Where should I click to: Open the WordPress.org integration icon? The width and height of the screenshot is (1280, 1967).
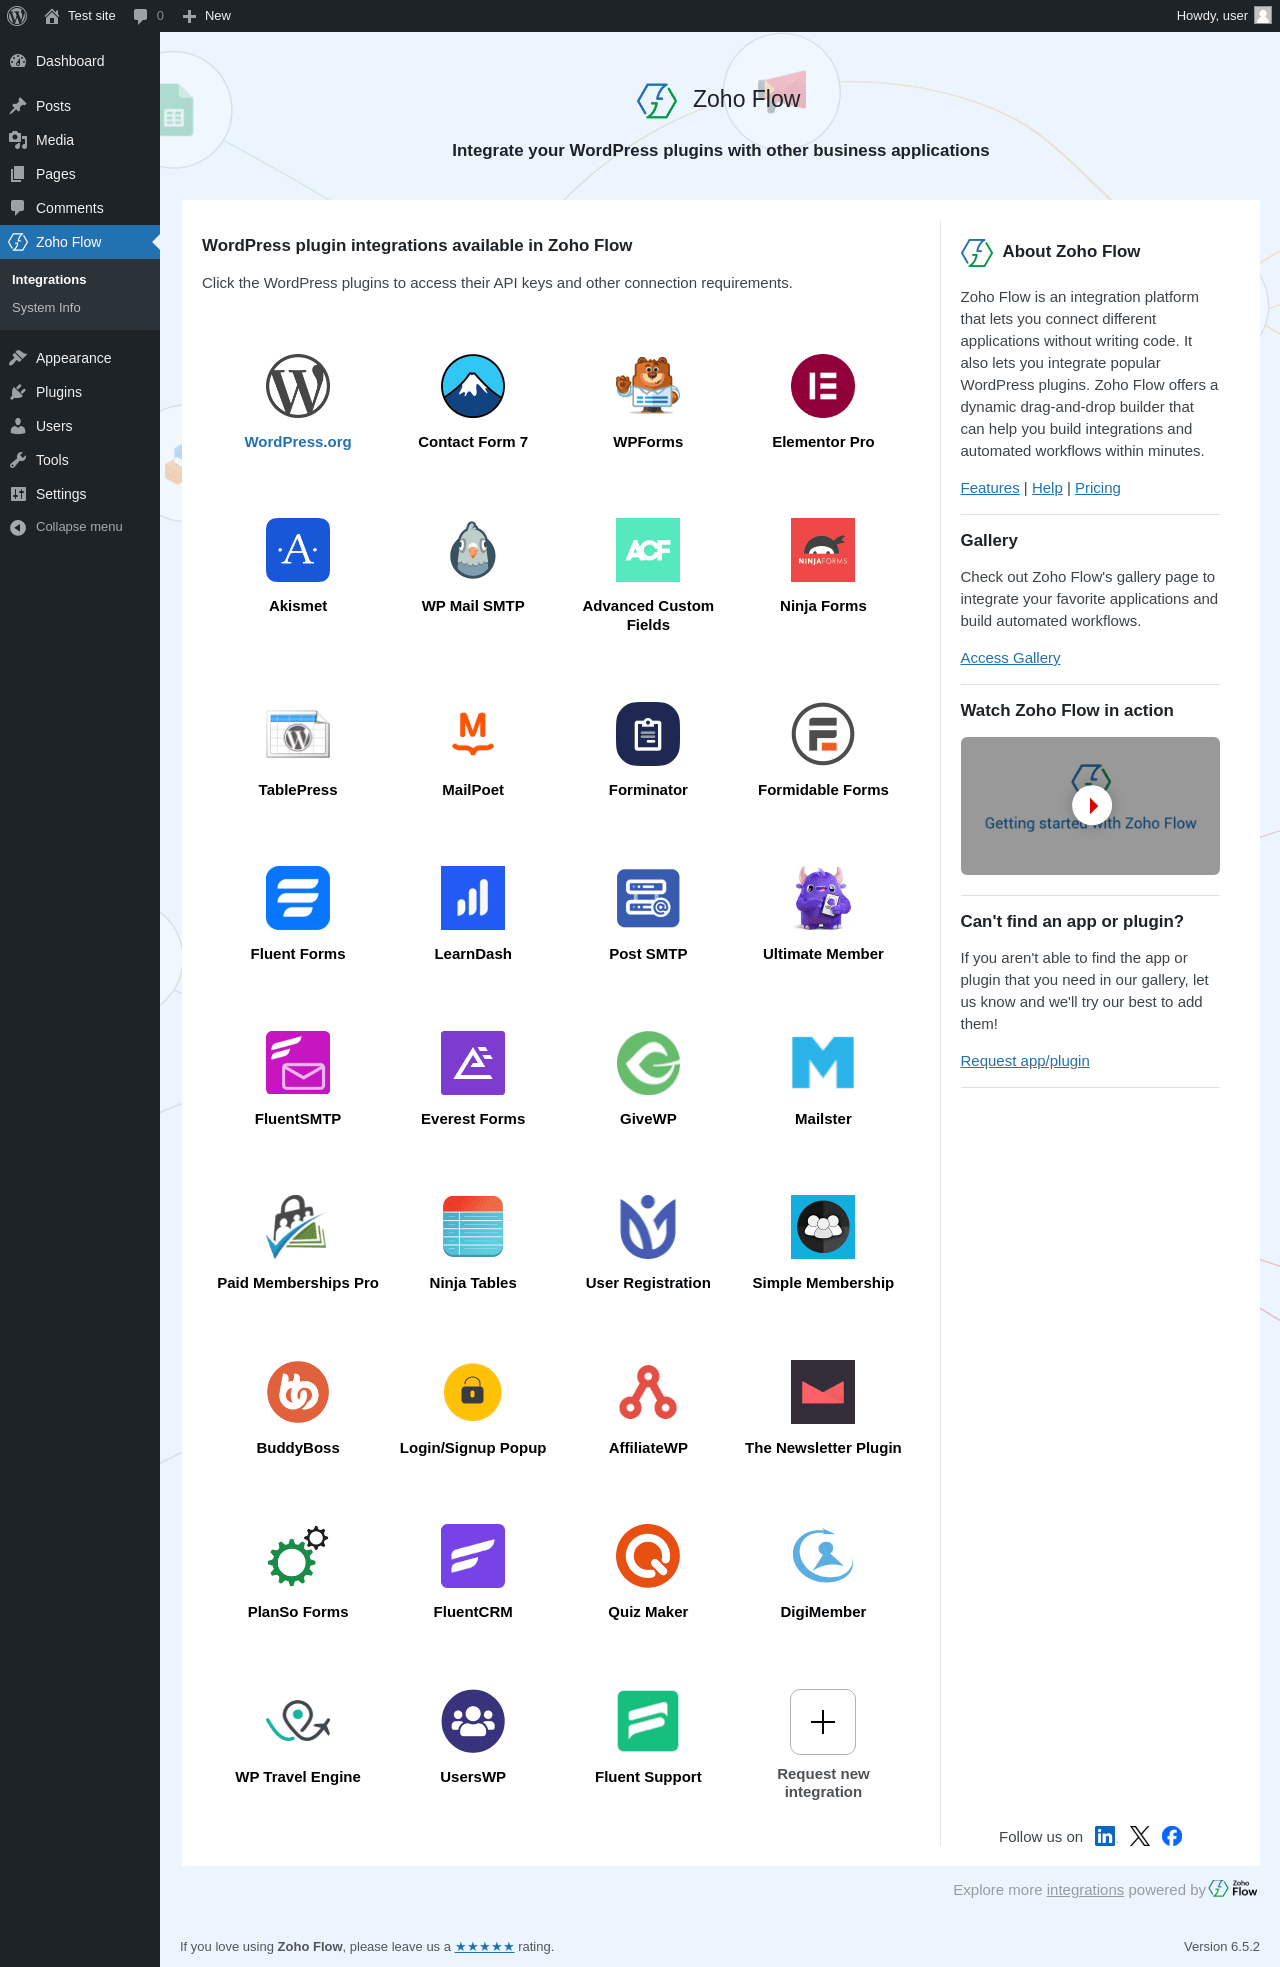298,386
